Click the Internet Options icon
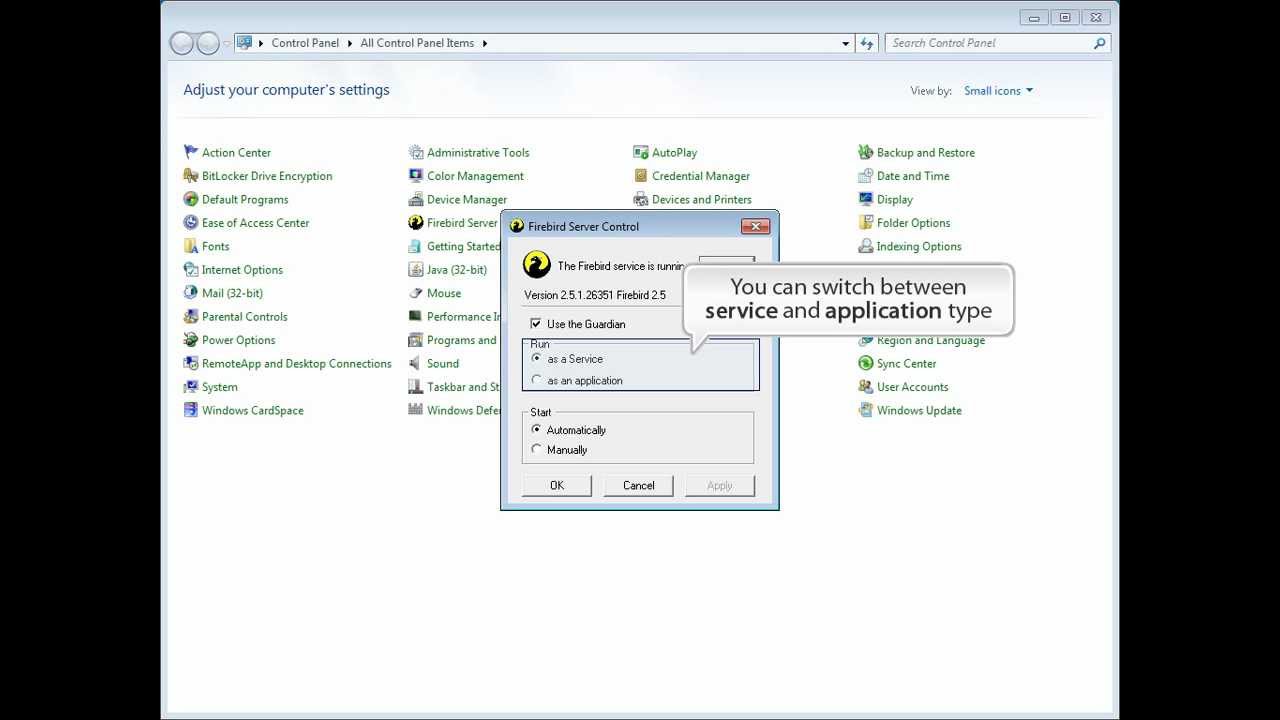1280x720 pixels. point(191,270)
